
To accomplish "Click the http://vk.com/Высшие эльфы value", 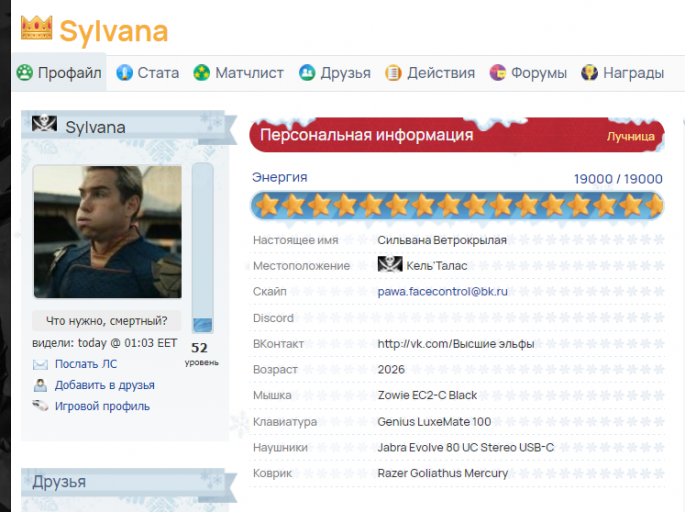I will coord(456,344).
